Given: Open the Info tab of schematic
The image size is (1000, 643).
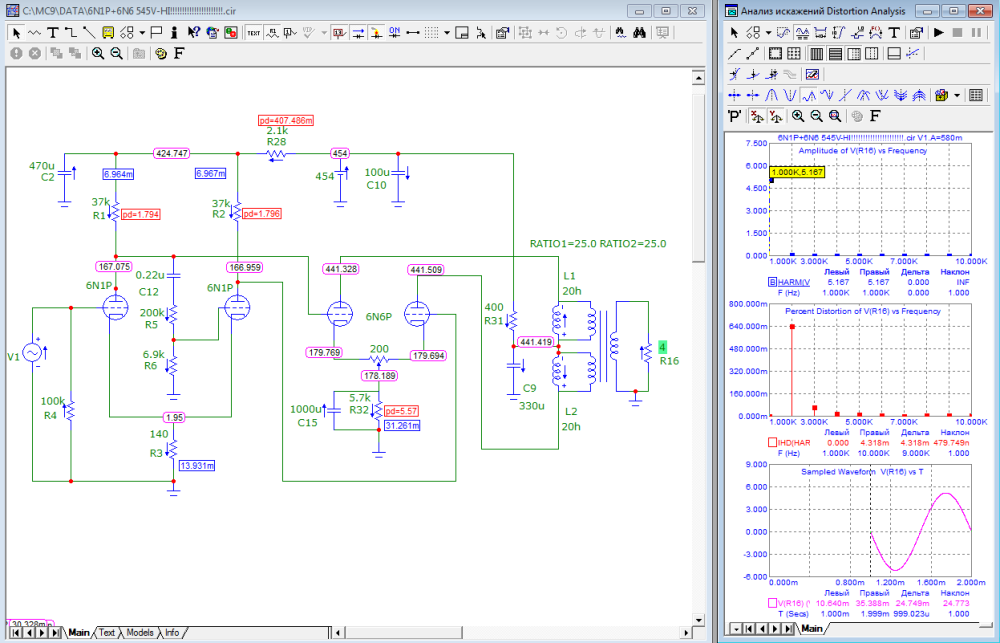Looking at the screenshot, I should tap(173, 633).
